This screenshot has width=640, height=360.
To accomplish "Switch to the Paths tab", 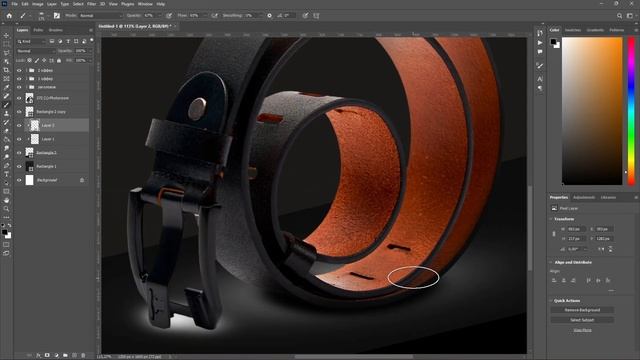I will click(x=38, y=30).
